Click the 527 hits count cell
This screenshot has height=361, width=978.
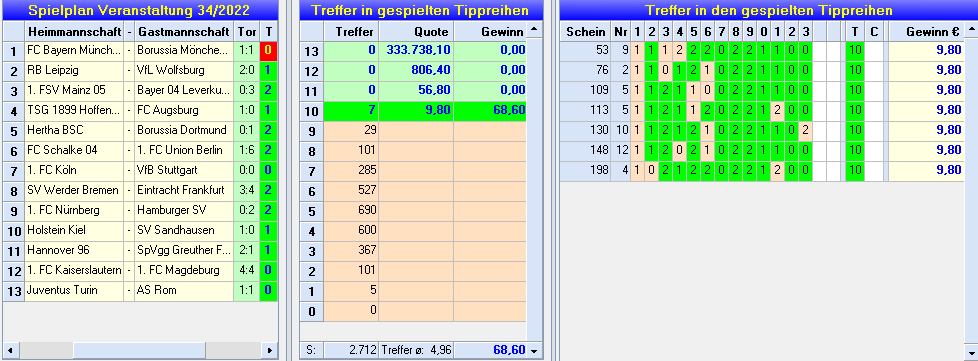pos(351,191)
